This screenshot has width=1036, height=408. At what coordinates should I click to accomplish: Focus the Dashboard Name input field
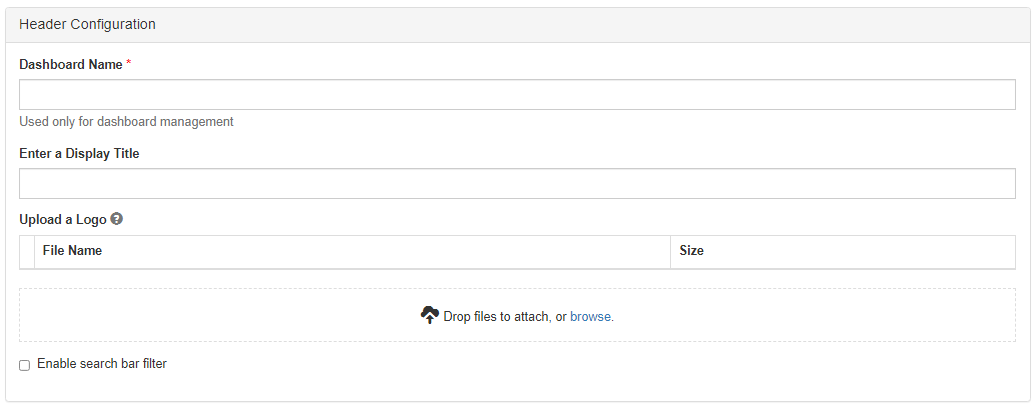(517, 95)
